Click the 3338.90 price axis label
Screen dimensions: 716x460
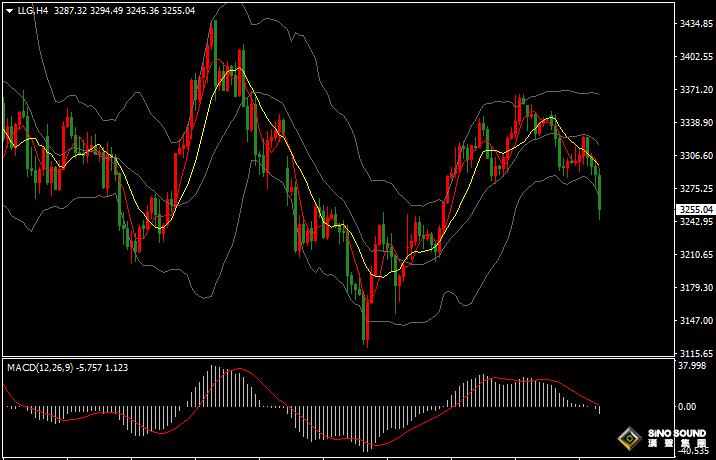(695, 123)
